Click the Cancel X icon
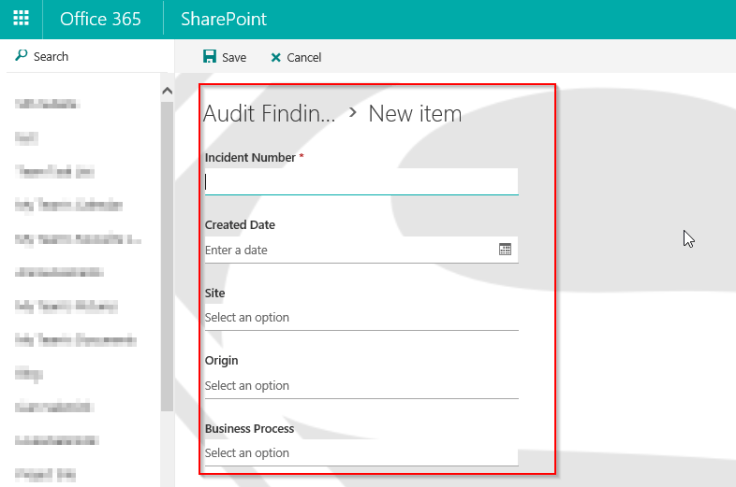The image size is (736, 487). [276, 57]
